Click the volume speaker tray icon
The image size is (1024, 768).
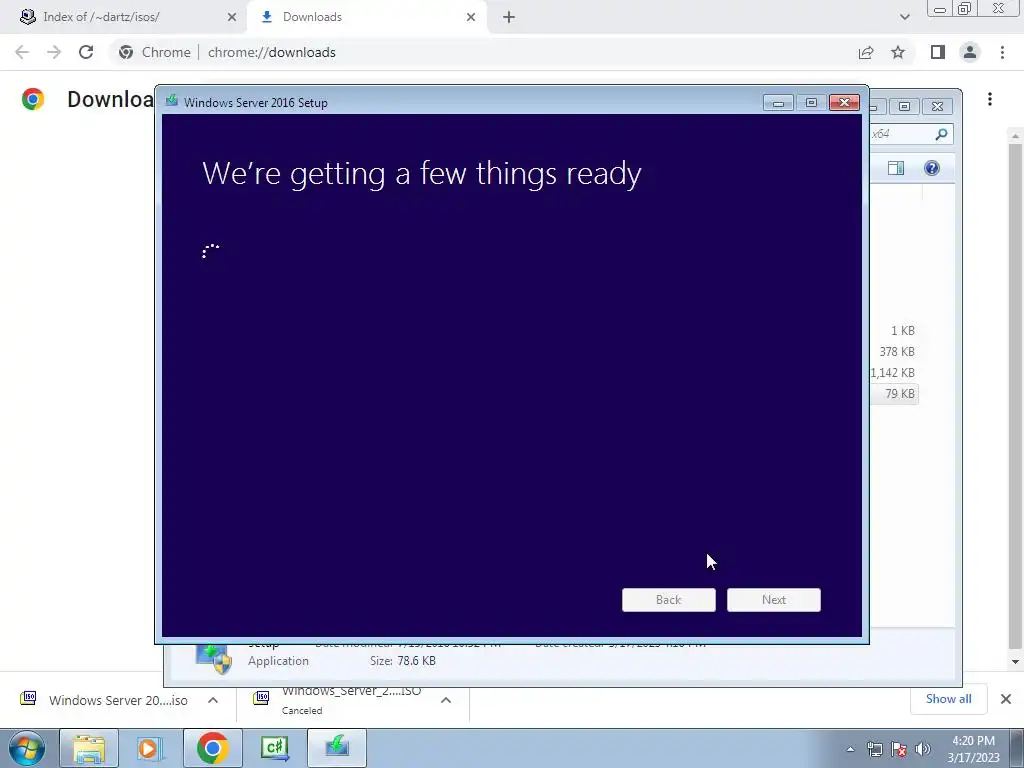[923, 749]
